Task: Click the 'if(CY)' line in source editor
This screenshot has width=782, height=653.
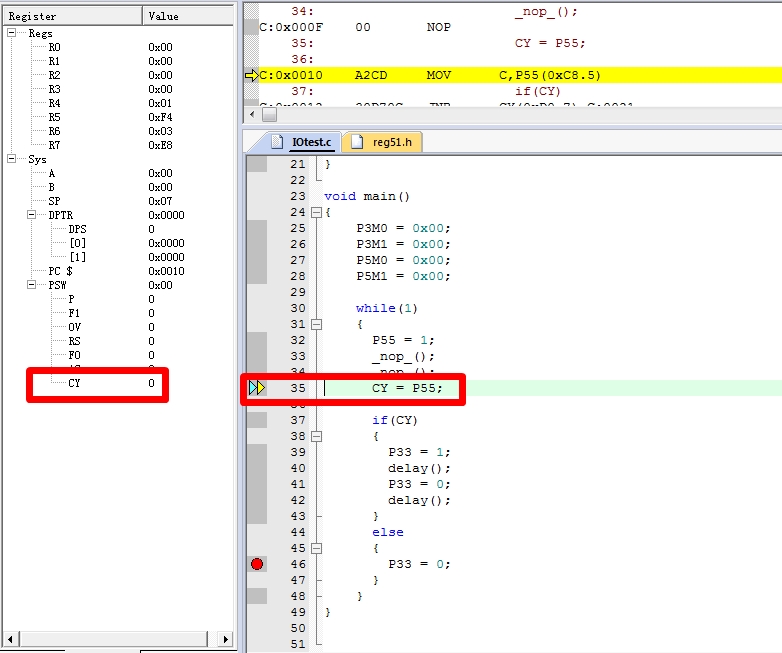Action: coord(394,420)
